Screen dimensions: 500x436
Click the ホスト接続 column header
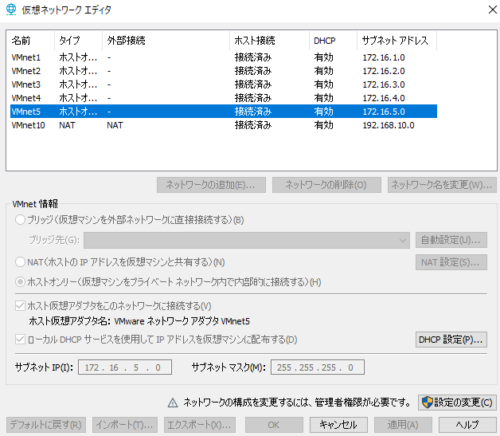pyautogui.click(x=269, y=41)
